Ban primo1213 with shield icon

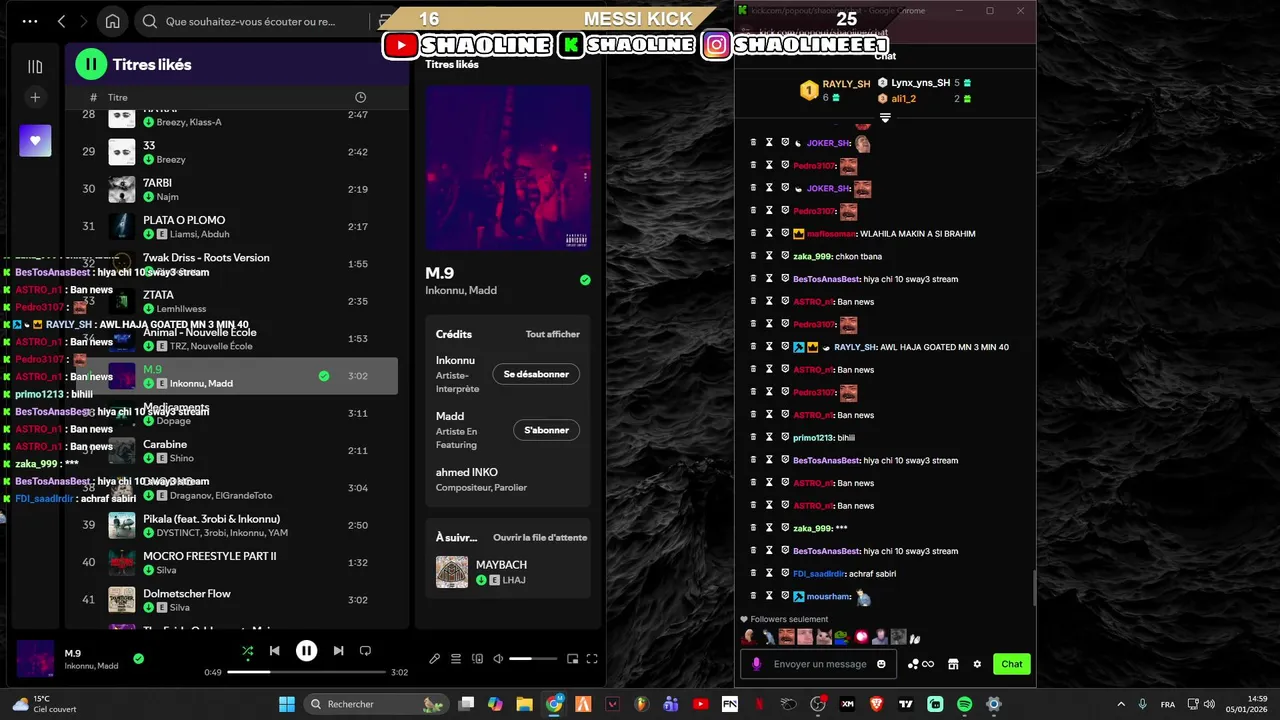pos(785,437)
